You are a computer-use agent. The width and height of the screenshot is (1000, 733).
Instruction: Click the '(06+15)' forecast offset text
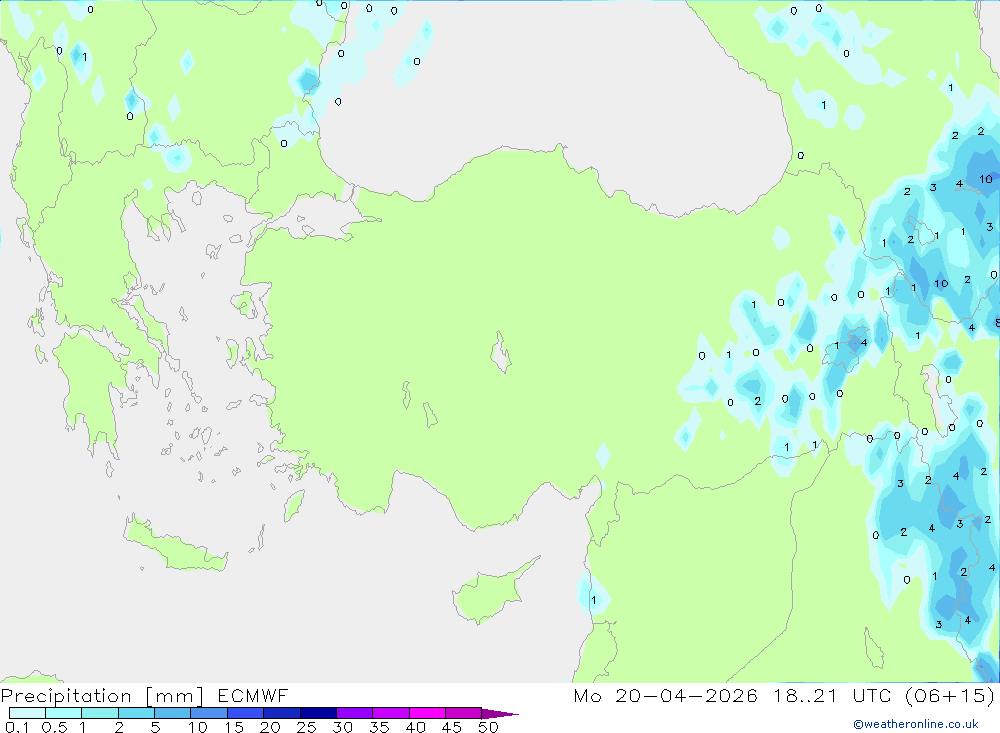point(950,695)
